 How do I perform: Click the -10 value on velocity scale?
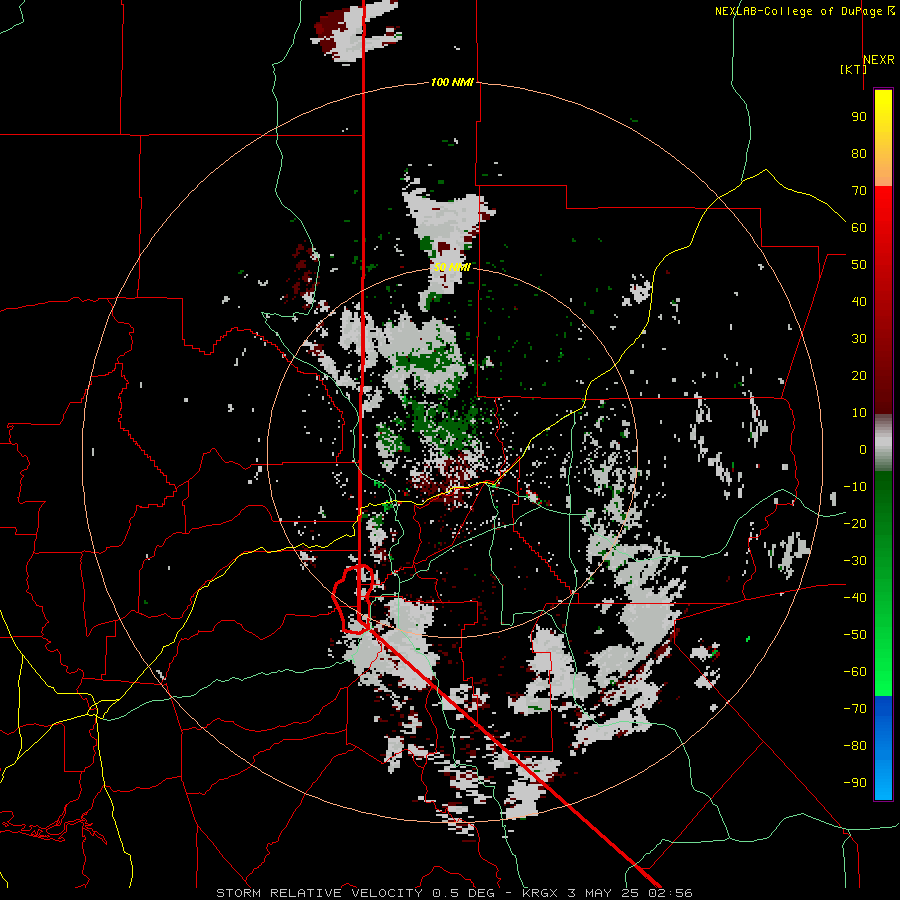click(855, 487)
